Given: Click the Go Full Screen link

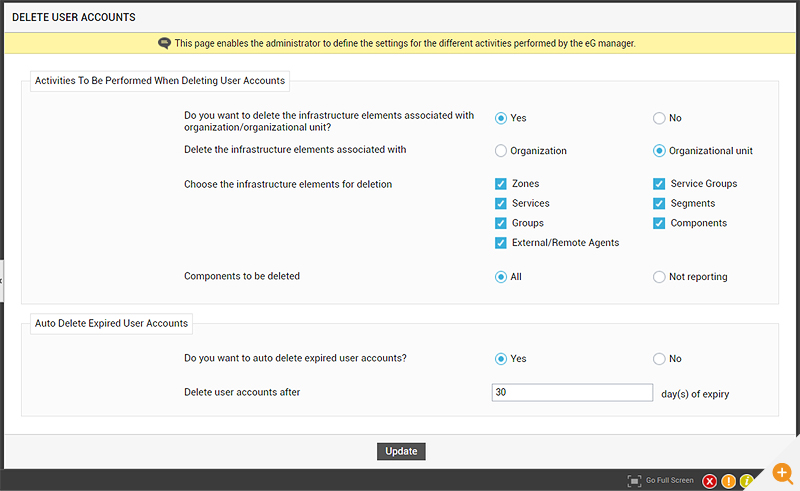Looking at the screenshot, I should coord(669,481).
